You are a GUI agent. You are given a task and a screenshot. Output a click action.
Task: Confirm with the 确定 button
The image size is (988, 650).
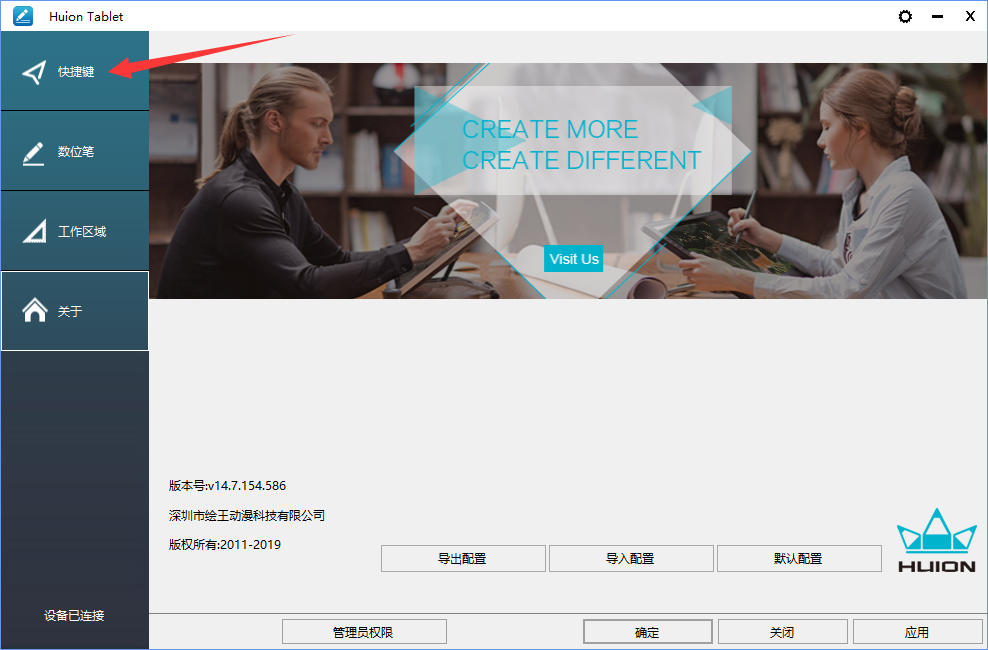[648, 632]
